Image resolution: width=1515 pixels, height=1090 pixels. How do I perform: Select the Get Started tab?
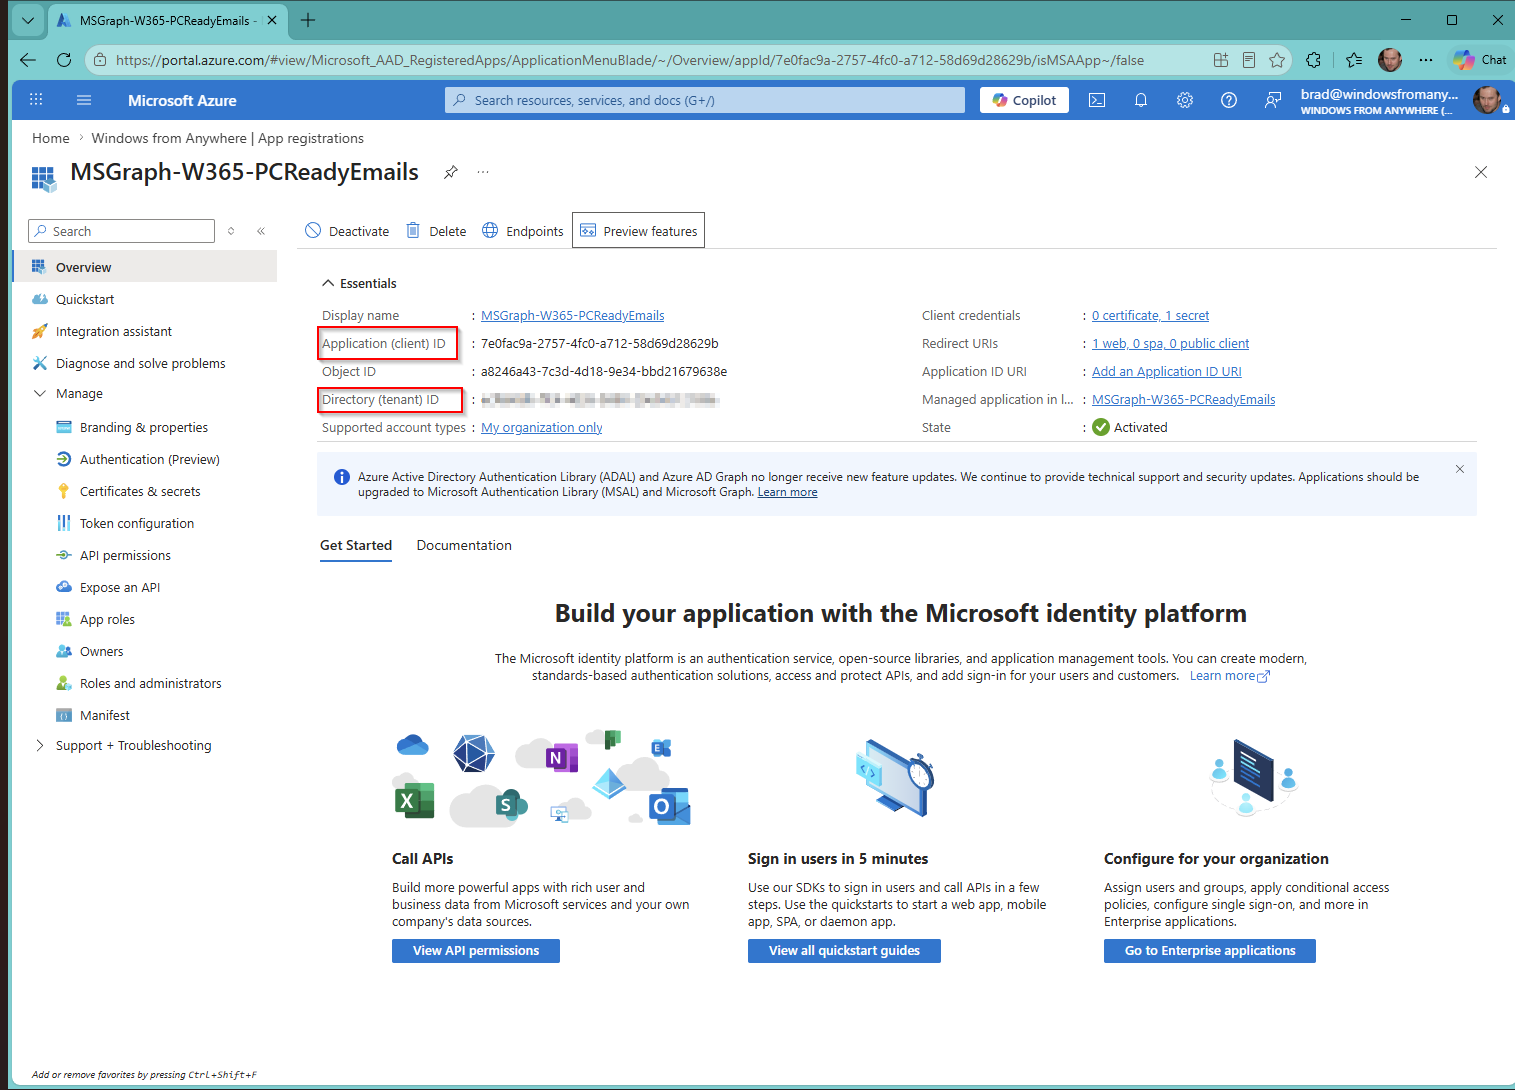pyautogui.click(x=356, y=545)
